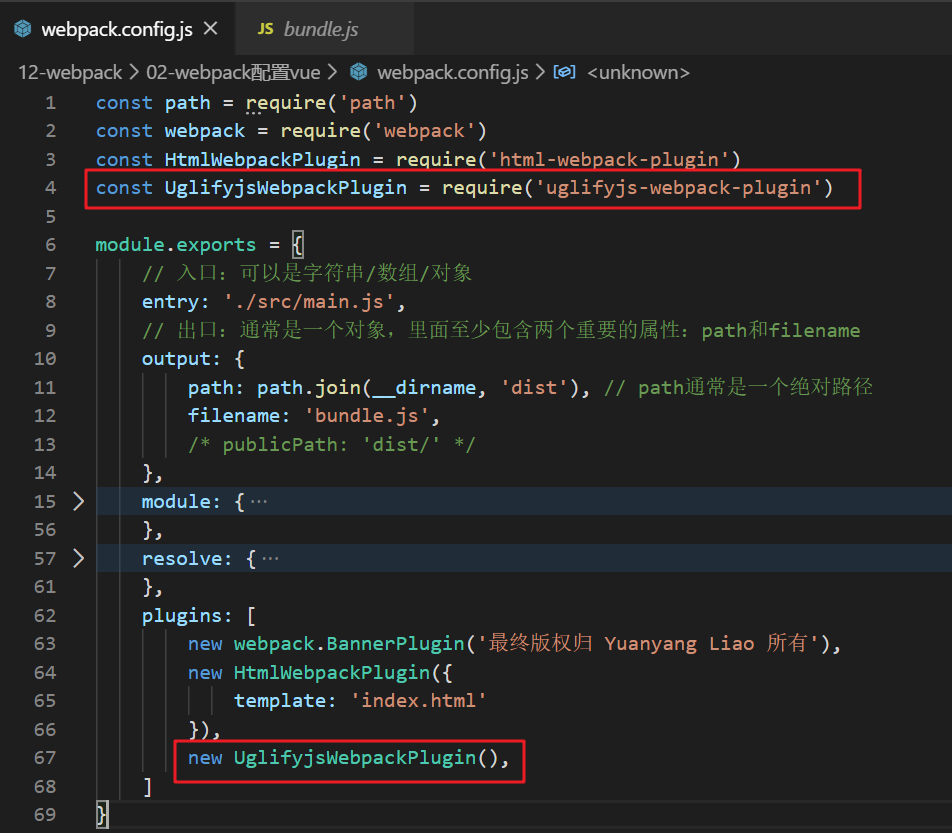Click webpack.config.js in the breadcrumb trail
Image resolution: width=952 pixels, height=833 pixels.
pyautogui.click(x=452, y=72)
